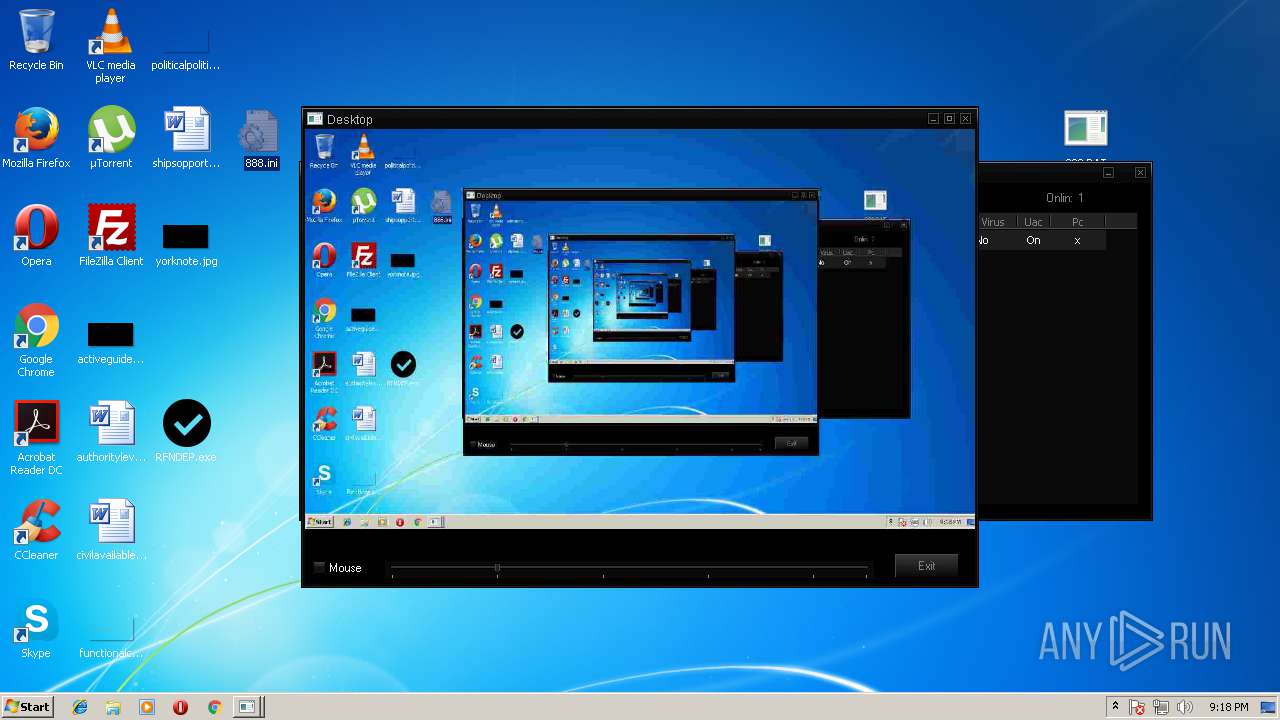Launch the µTorrent desktop shortcut

coord(110,138)
